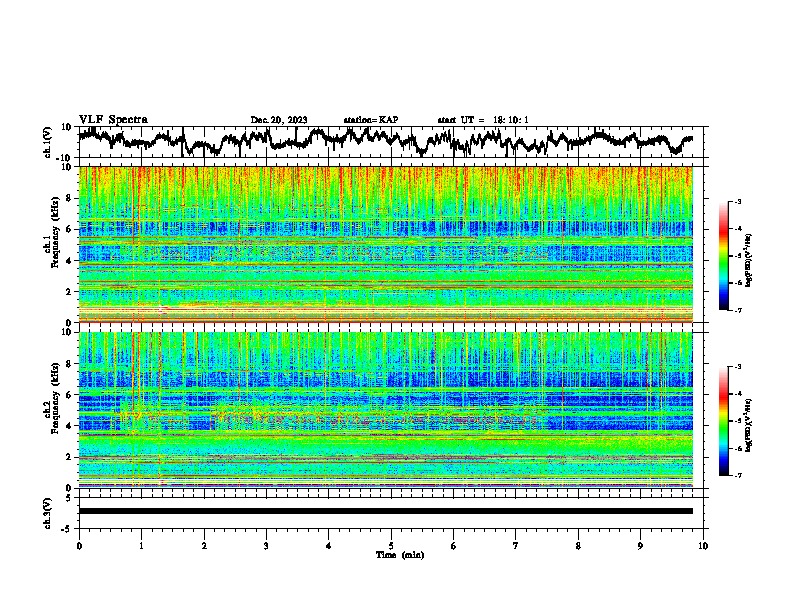Click the "start UT = 18:10: 1" text

click(483, 120)
